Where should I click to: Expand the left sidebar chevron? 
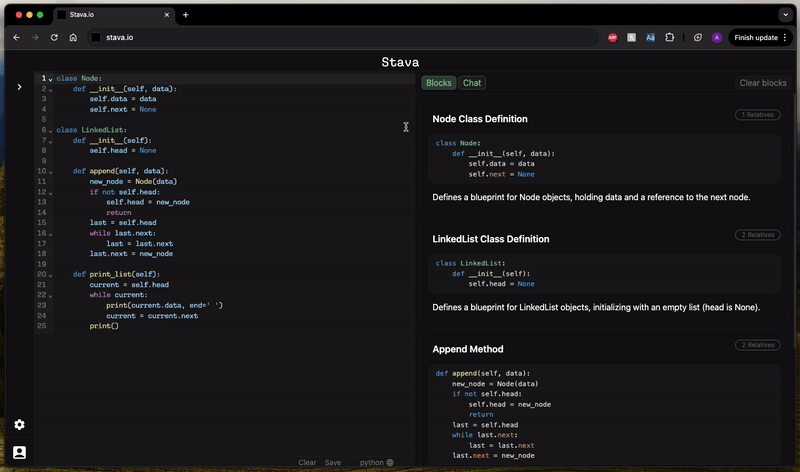point(19,87)
